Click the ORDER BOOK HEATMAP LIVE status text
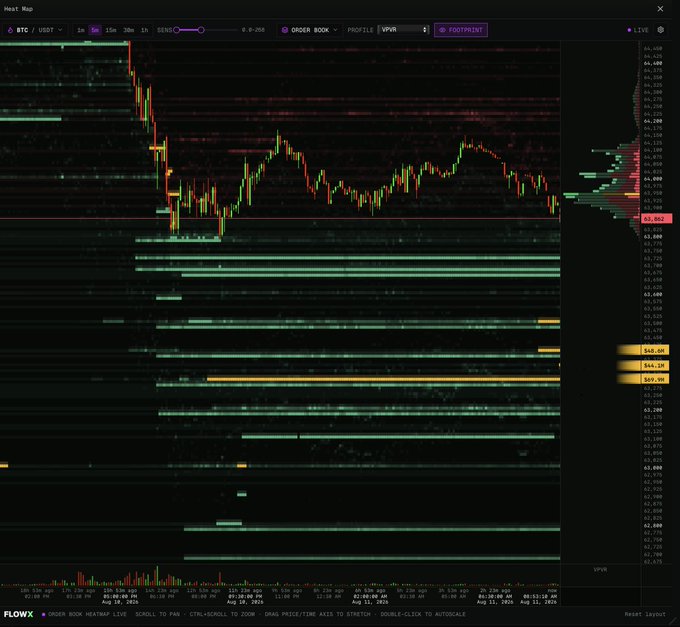The width and height of the screenshot is (680, 627). click(87, 614)
